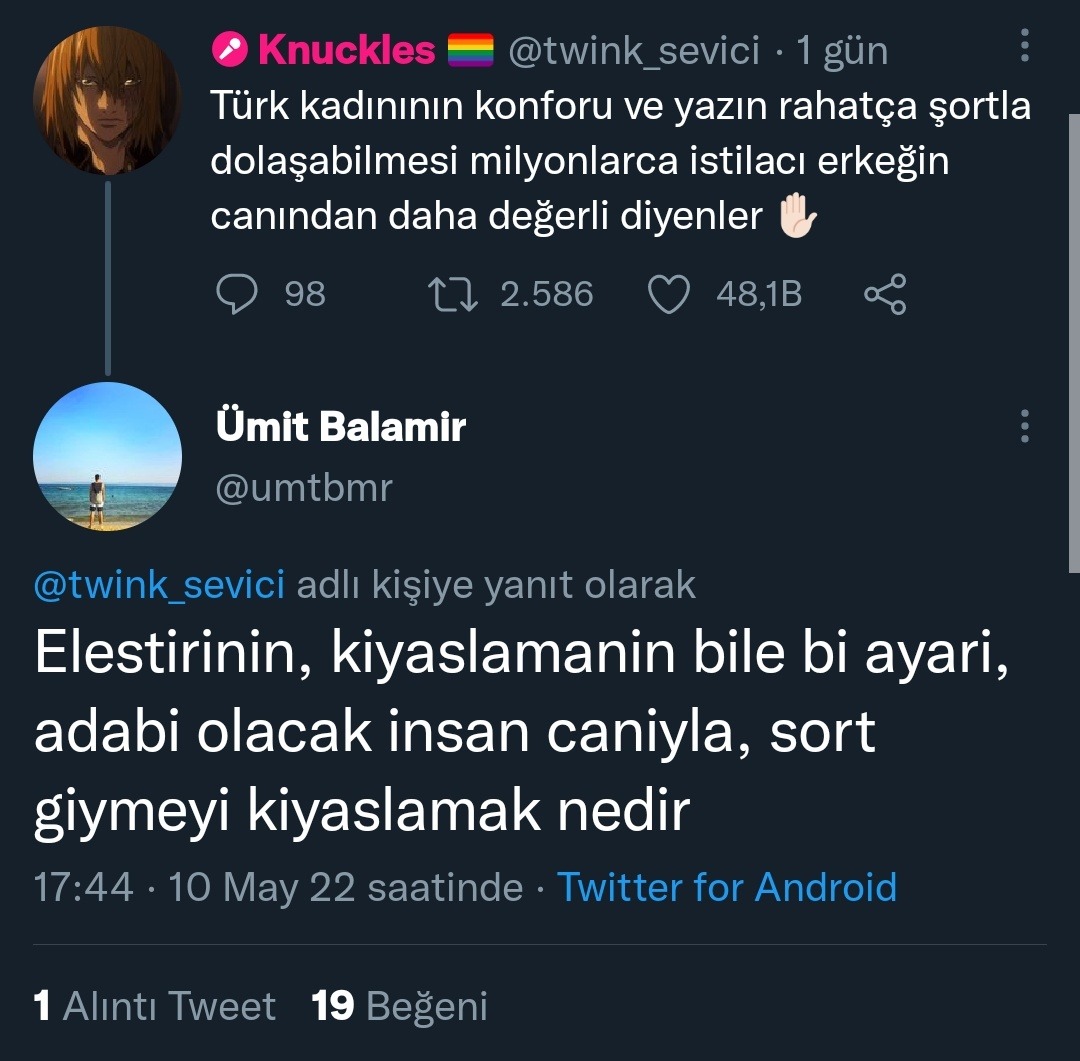Click the reply speech bubble icon
This screenshot has height=1061, width=1080.
(x=236, y=293)
